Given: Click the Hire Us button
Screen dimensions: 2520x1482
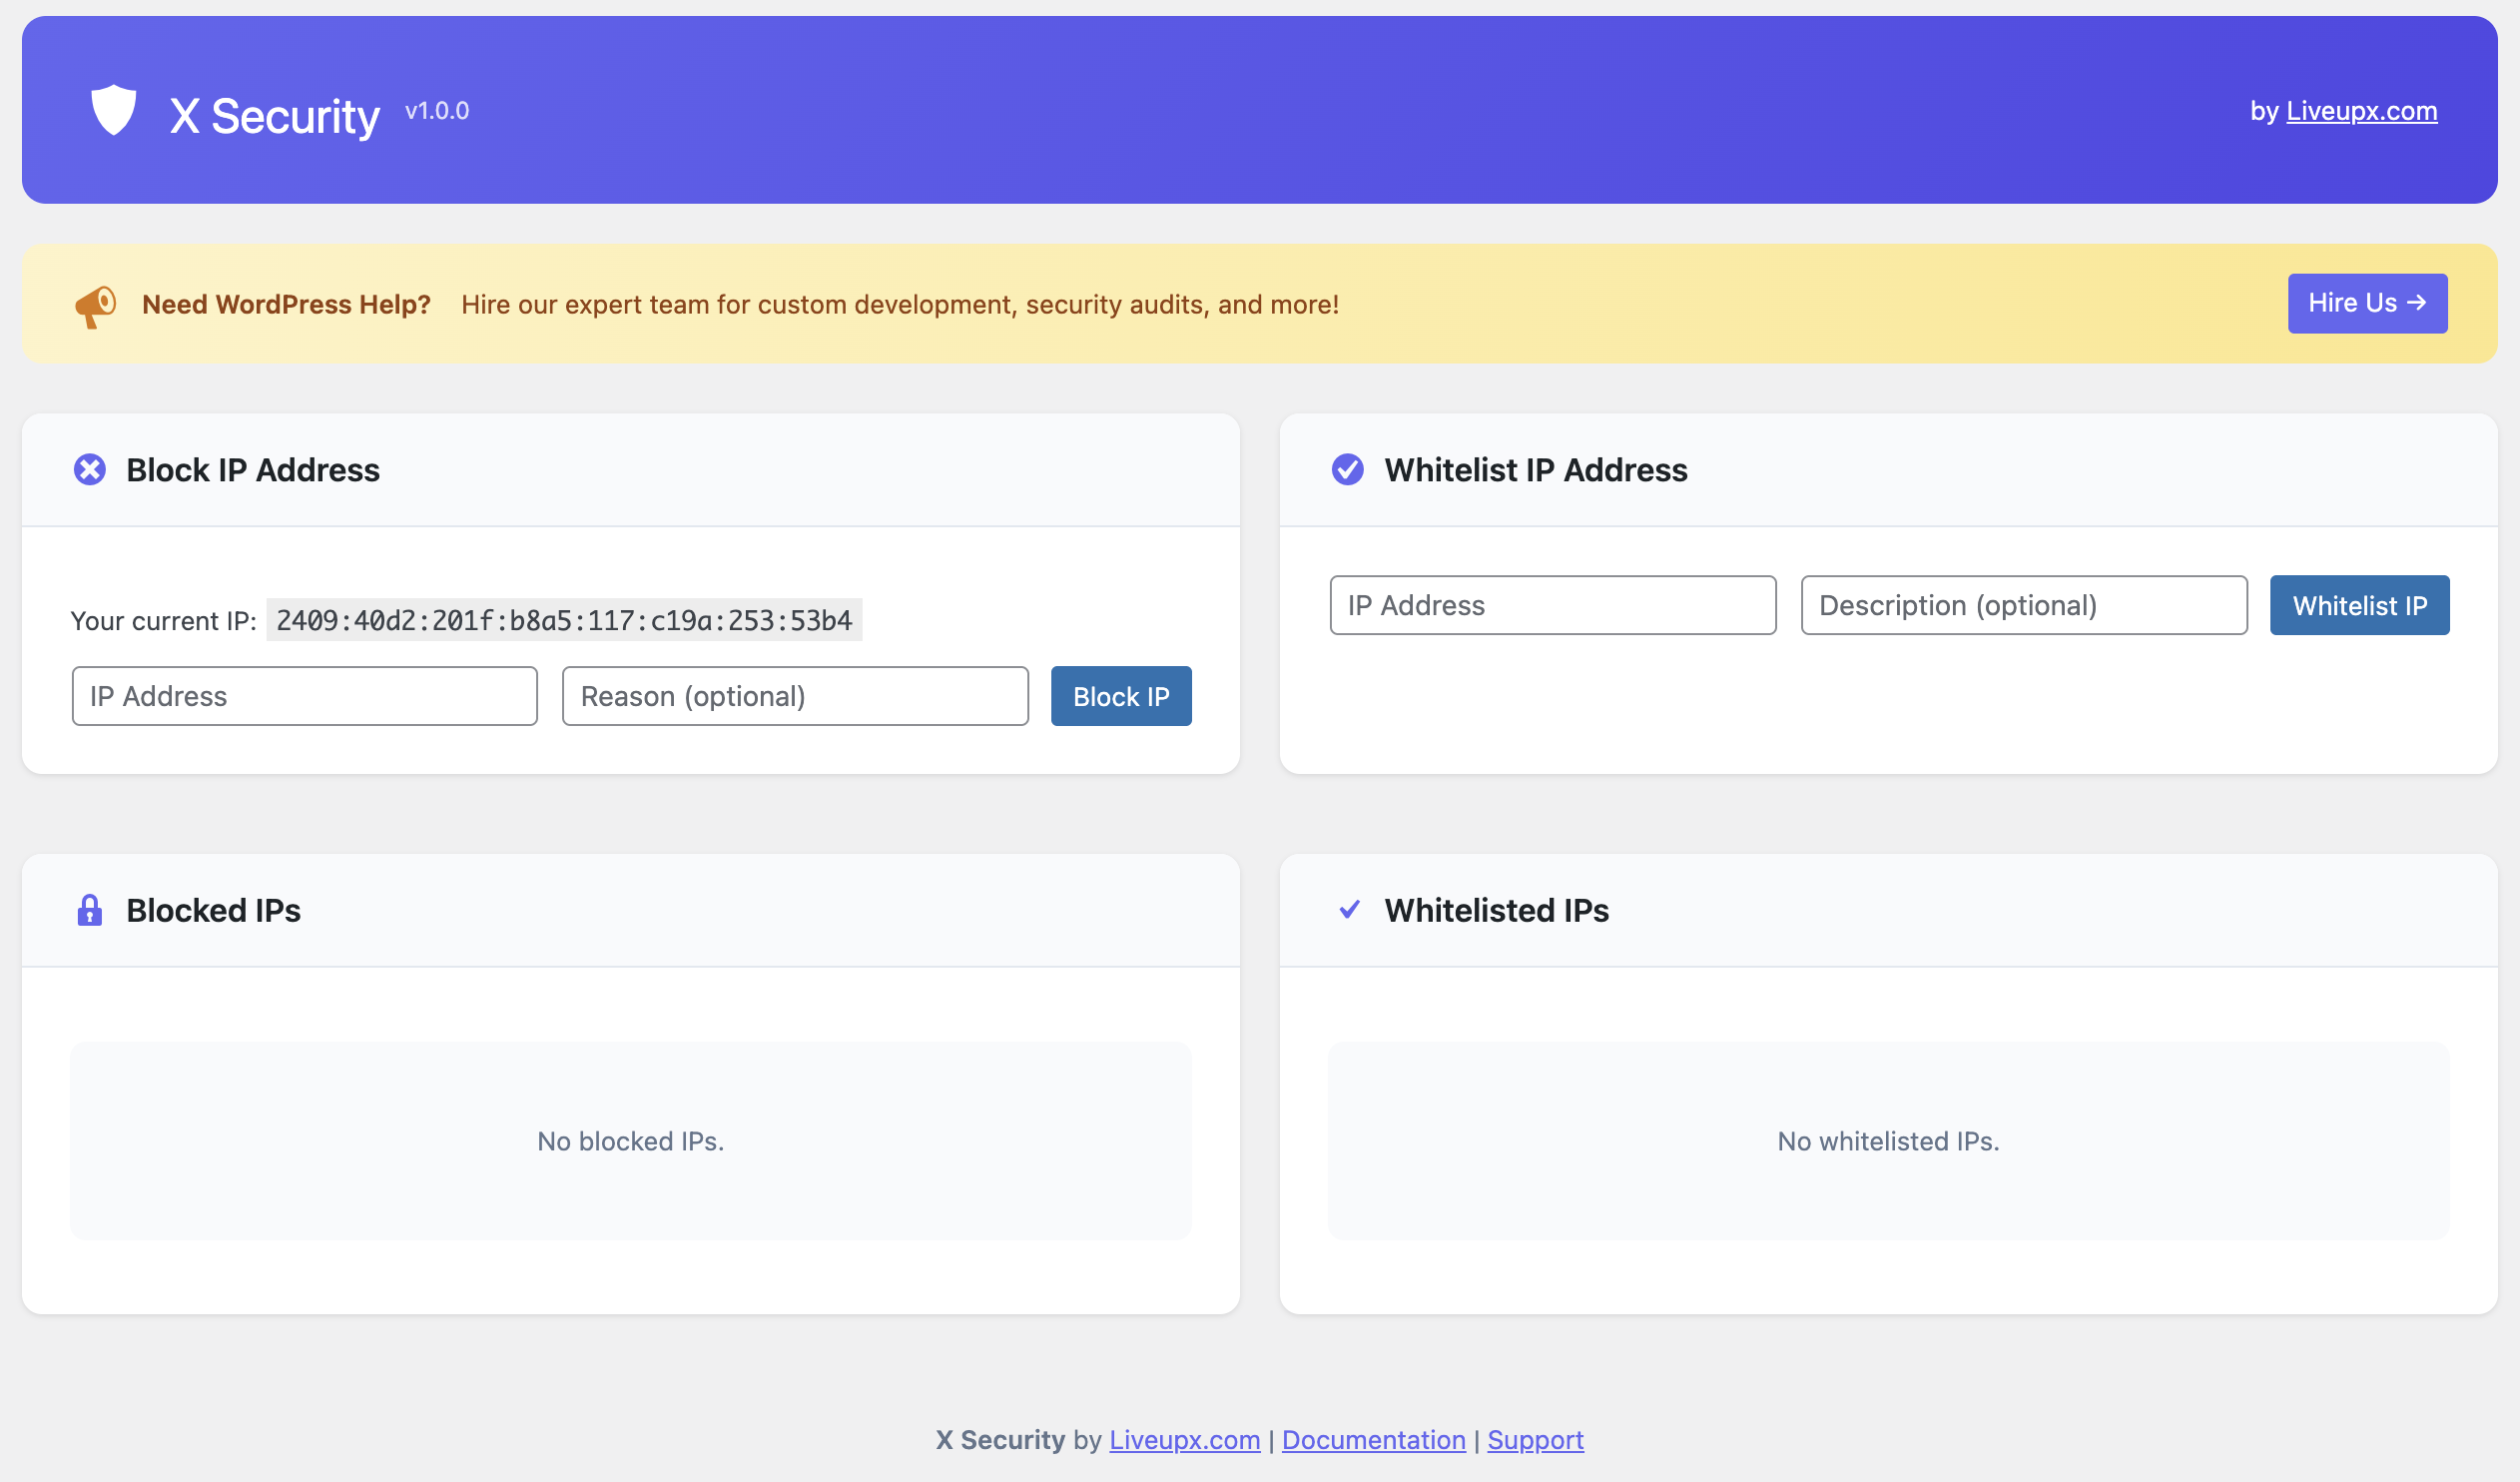Looking at the screenshot, I should pos(2368,303).
